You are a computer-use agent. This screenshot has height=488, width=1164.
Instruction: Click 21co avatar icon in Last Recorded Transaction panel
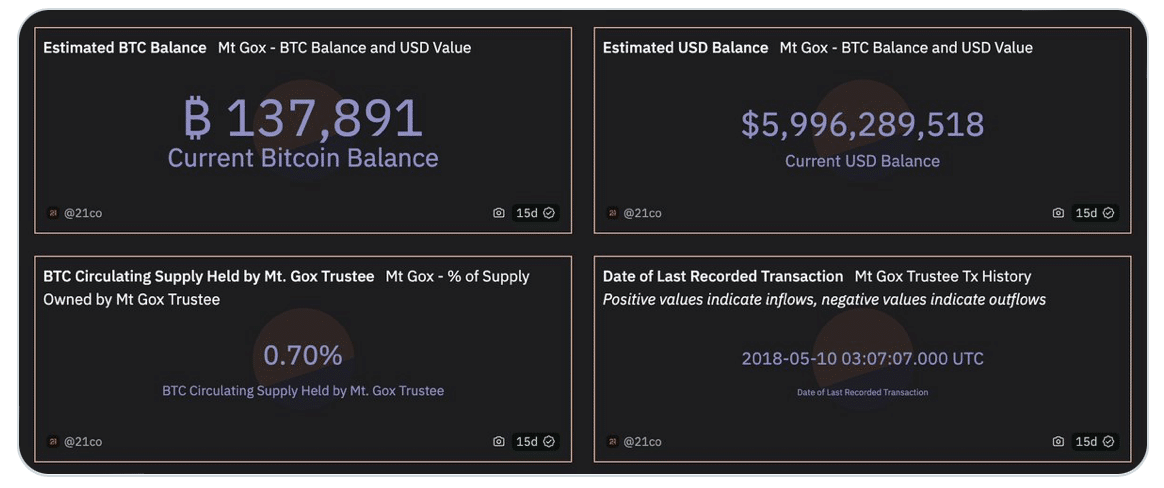click(x=612, y=441)
